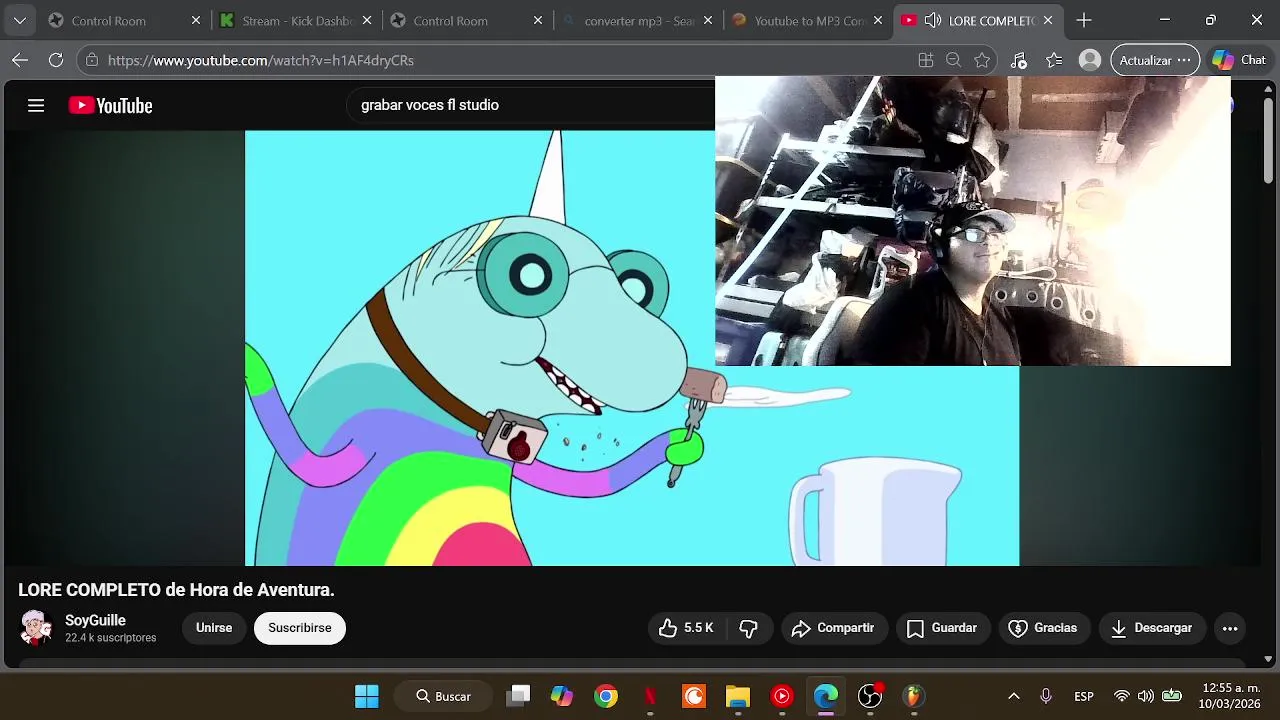Open the volume speaker icon in the tray
Screen dimensions: 1280x720
coord(1146,696)
